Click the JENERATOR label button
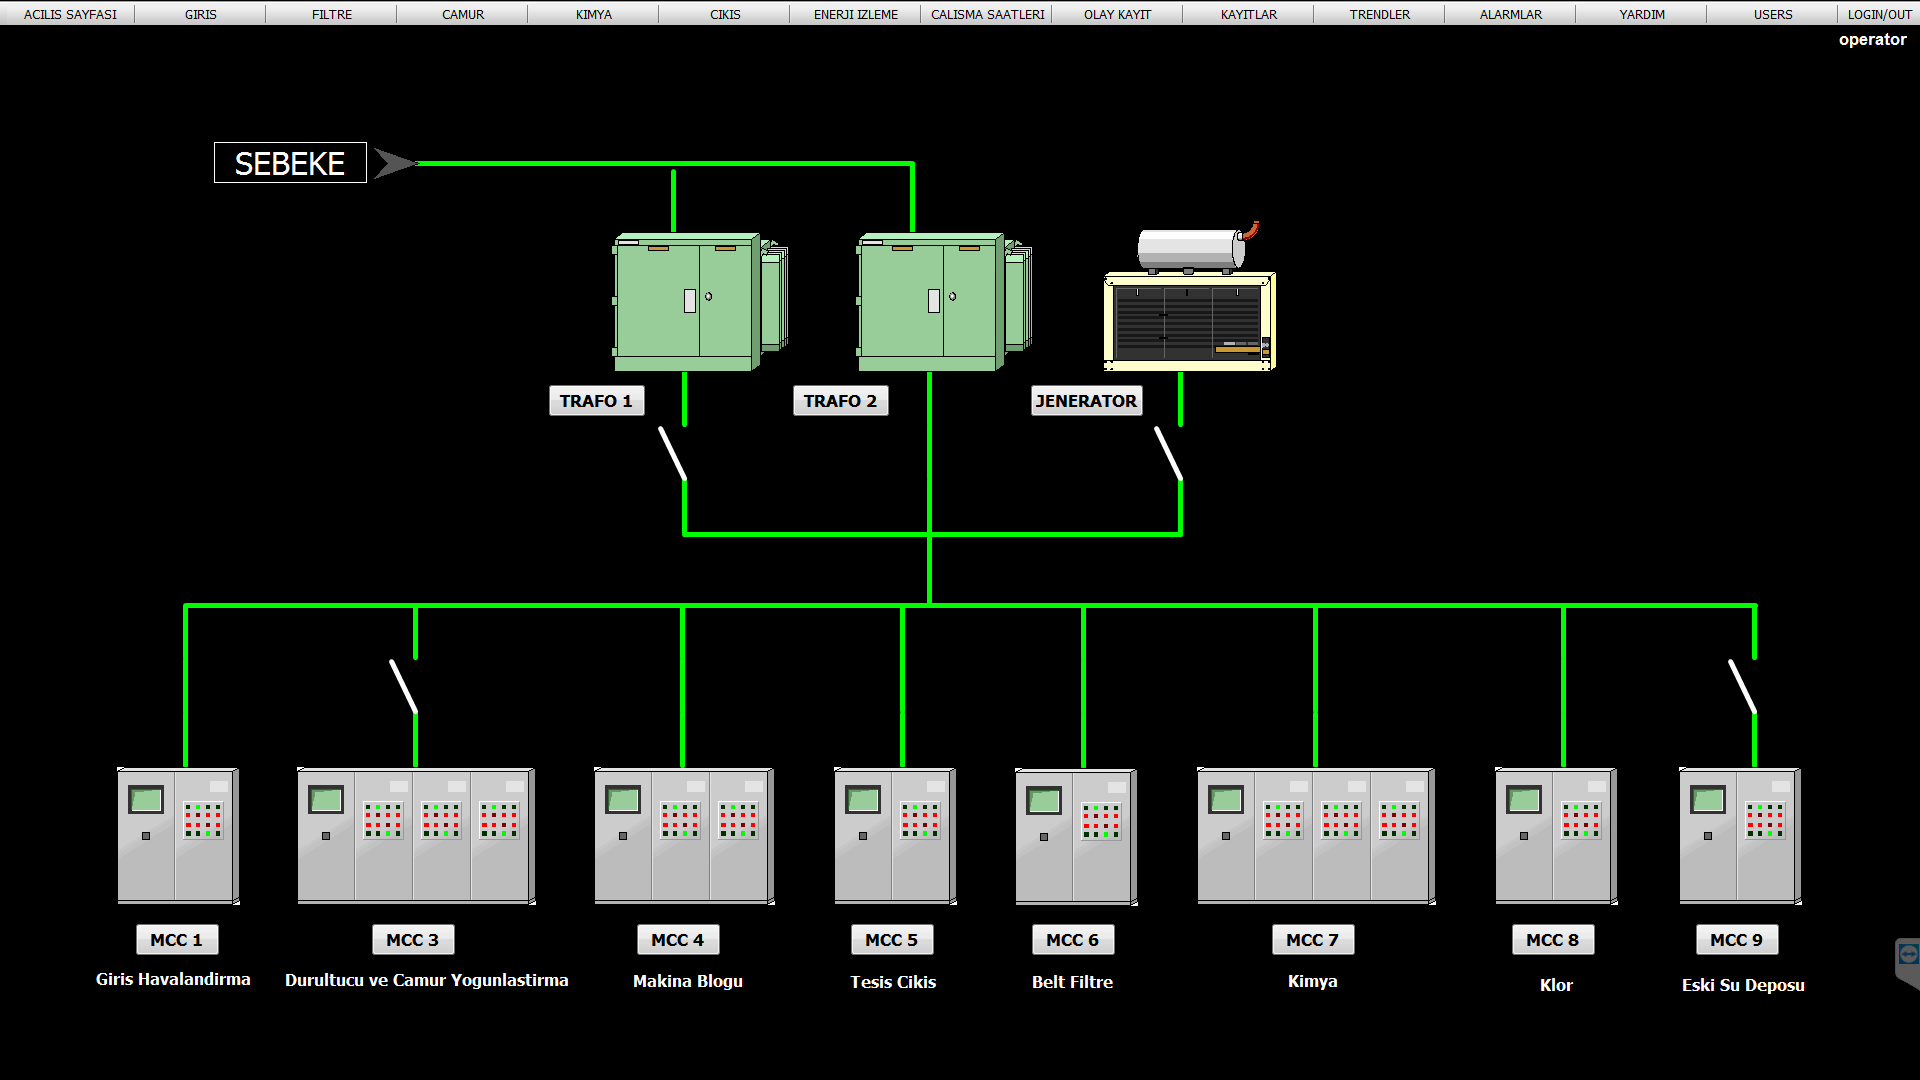The width and height of the screenshot is (1920, 1080). pyautogui.click(x=1086, y=401)
